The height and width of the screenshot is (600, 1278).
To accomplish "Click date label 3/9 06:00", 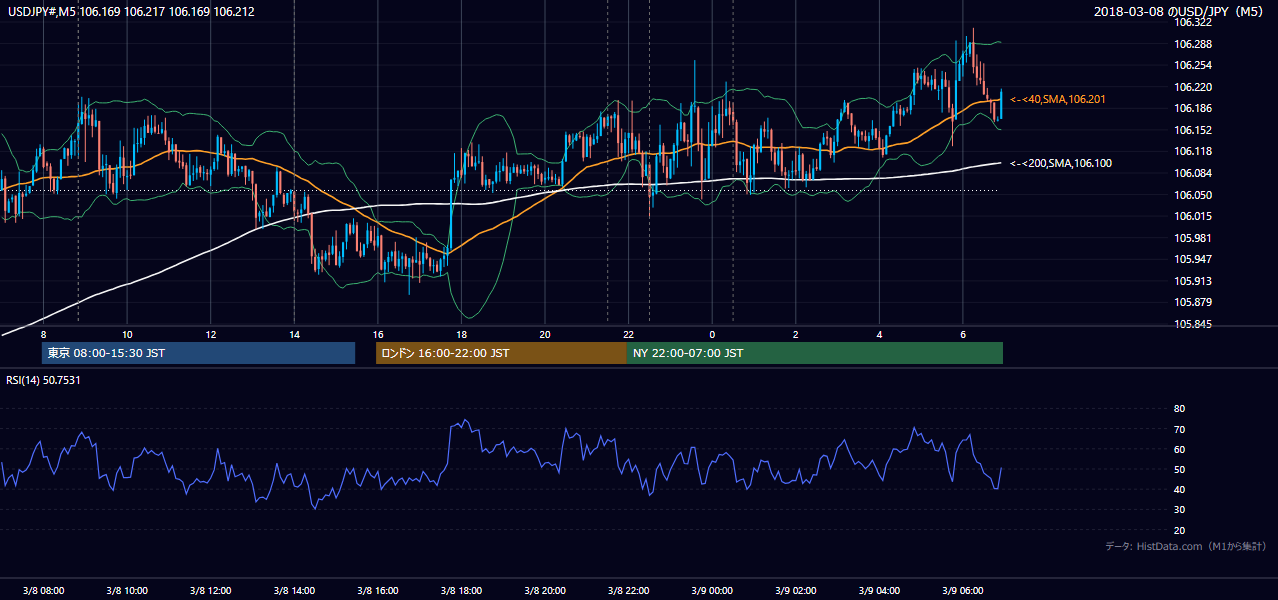I will click(x=963, y=590).
